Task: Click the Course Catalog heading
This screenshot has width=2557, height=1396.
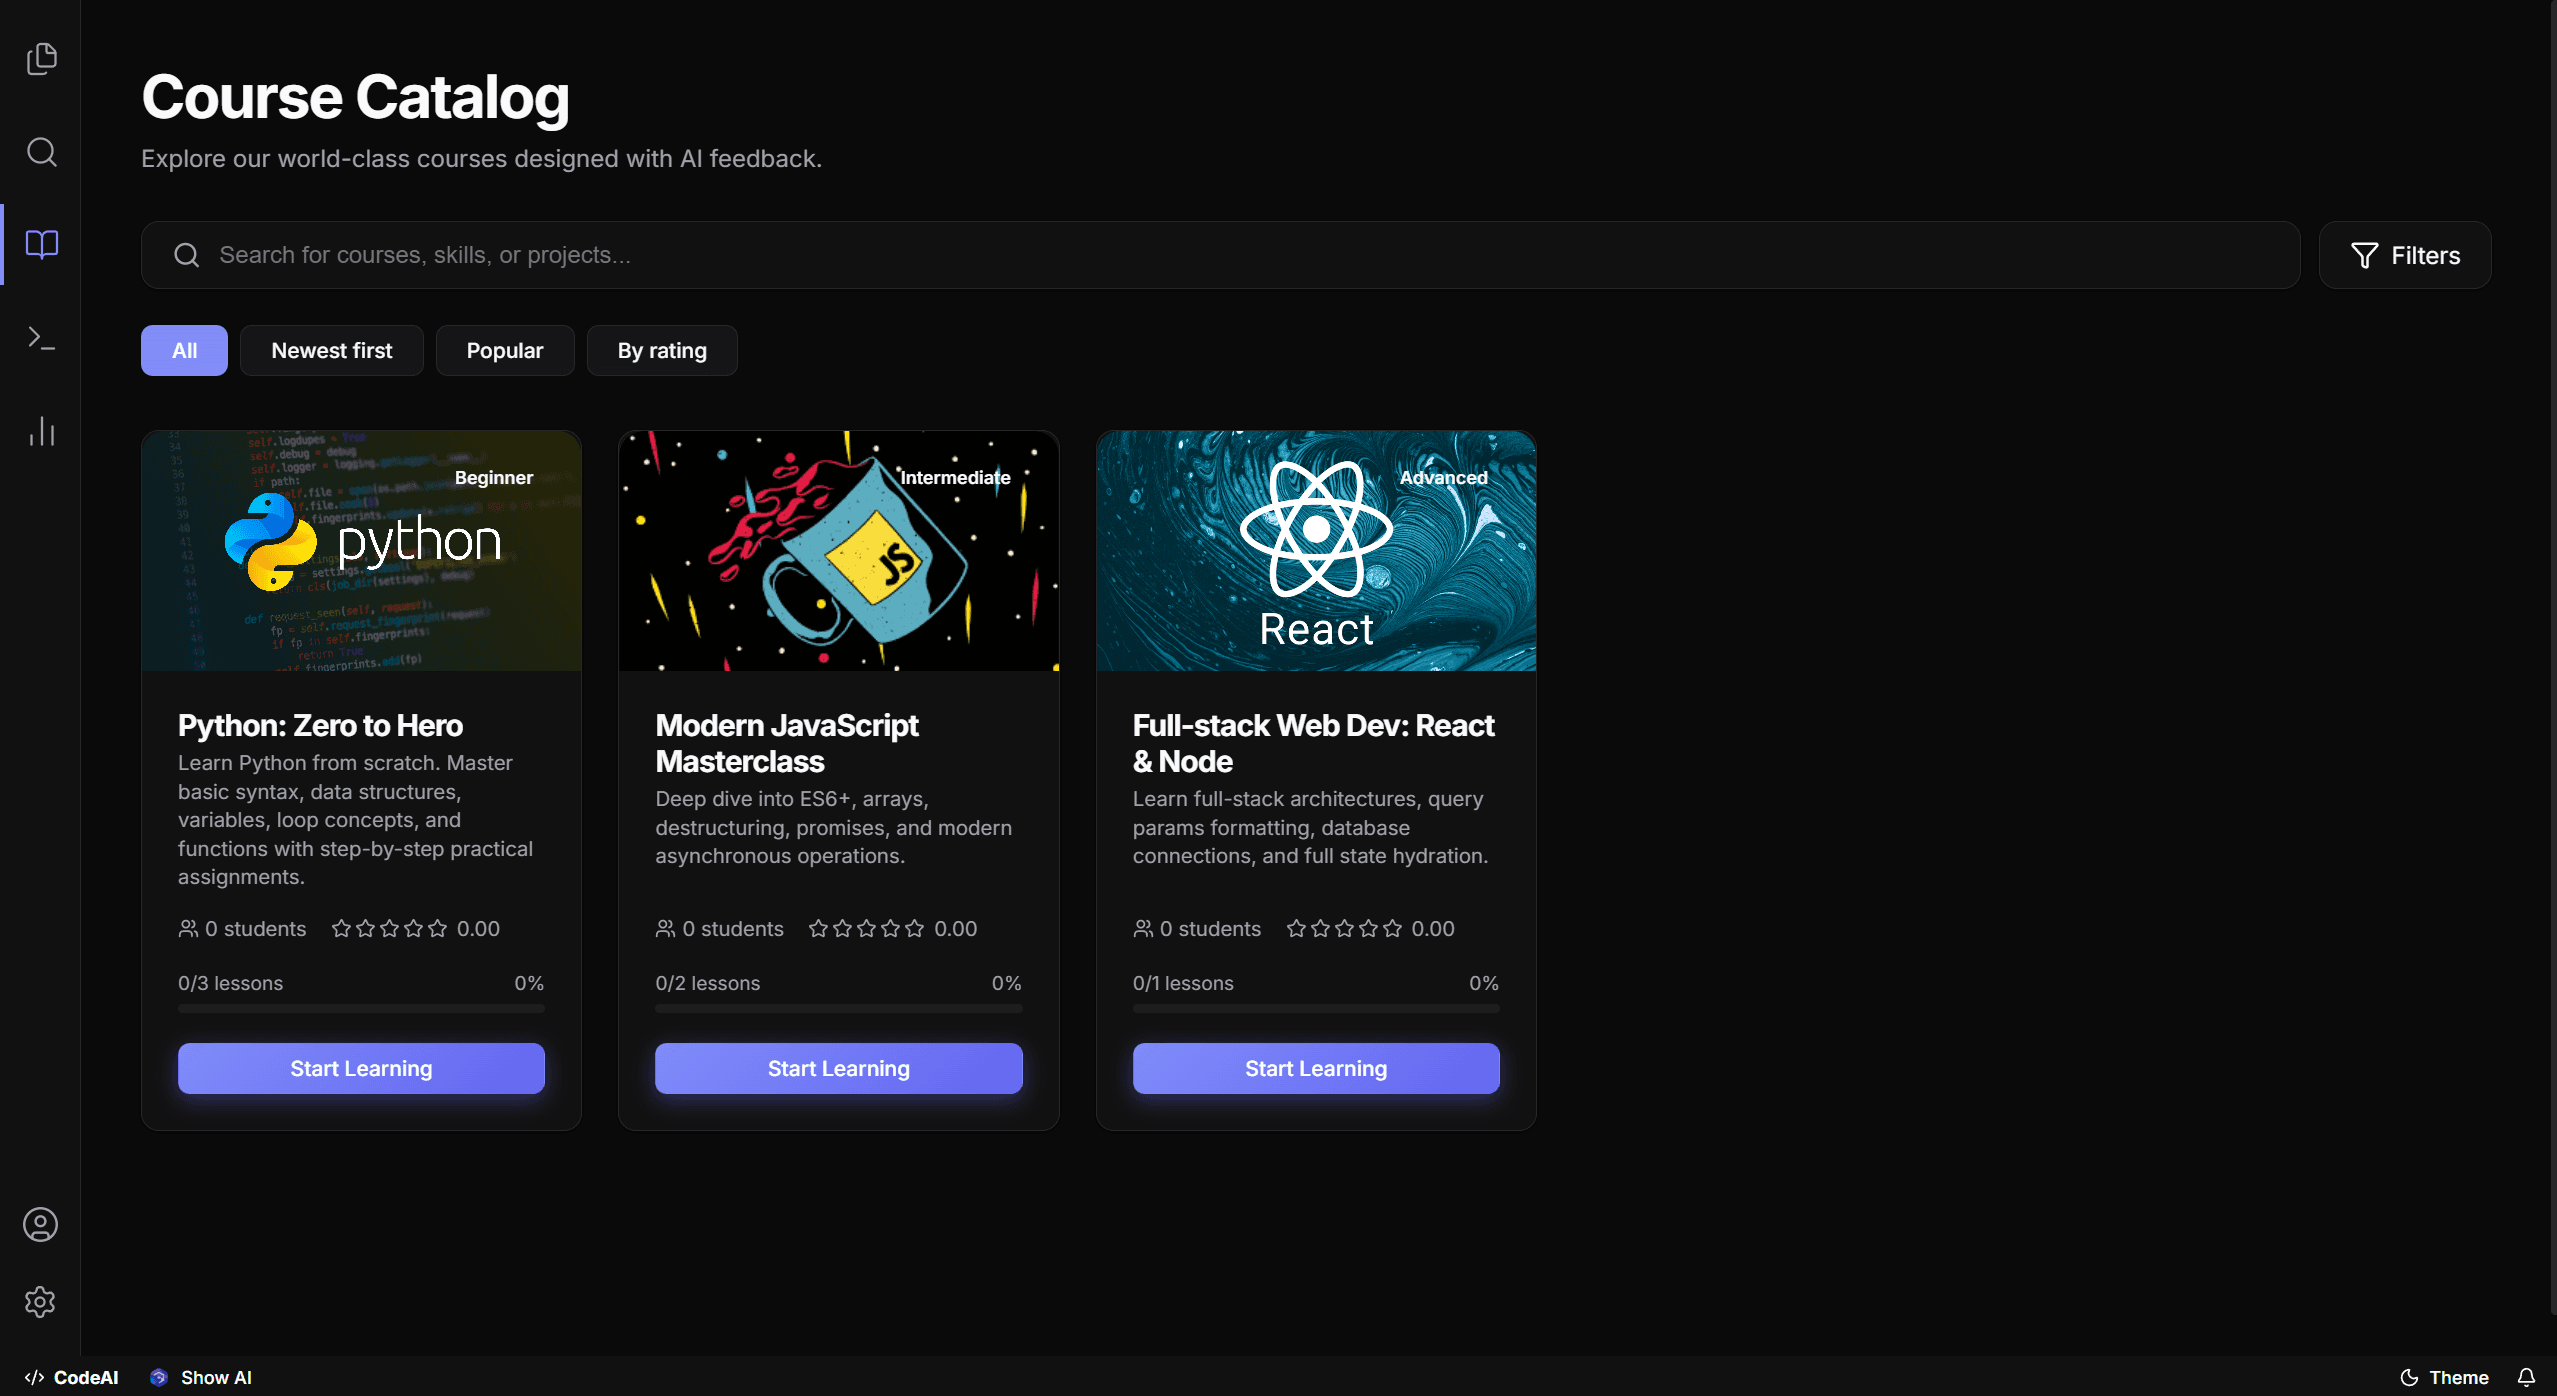Action: point(355,97)
